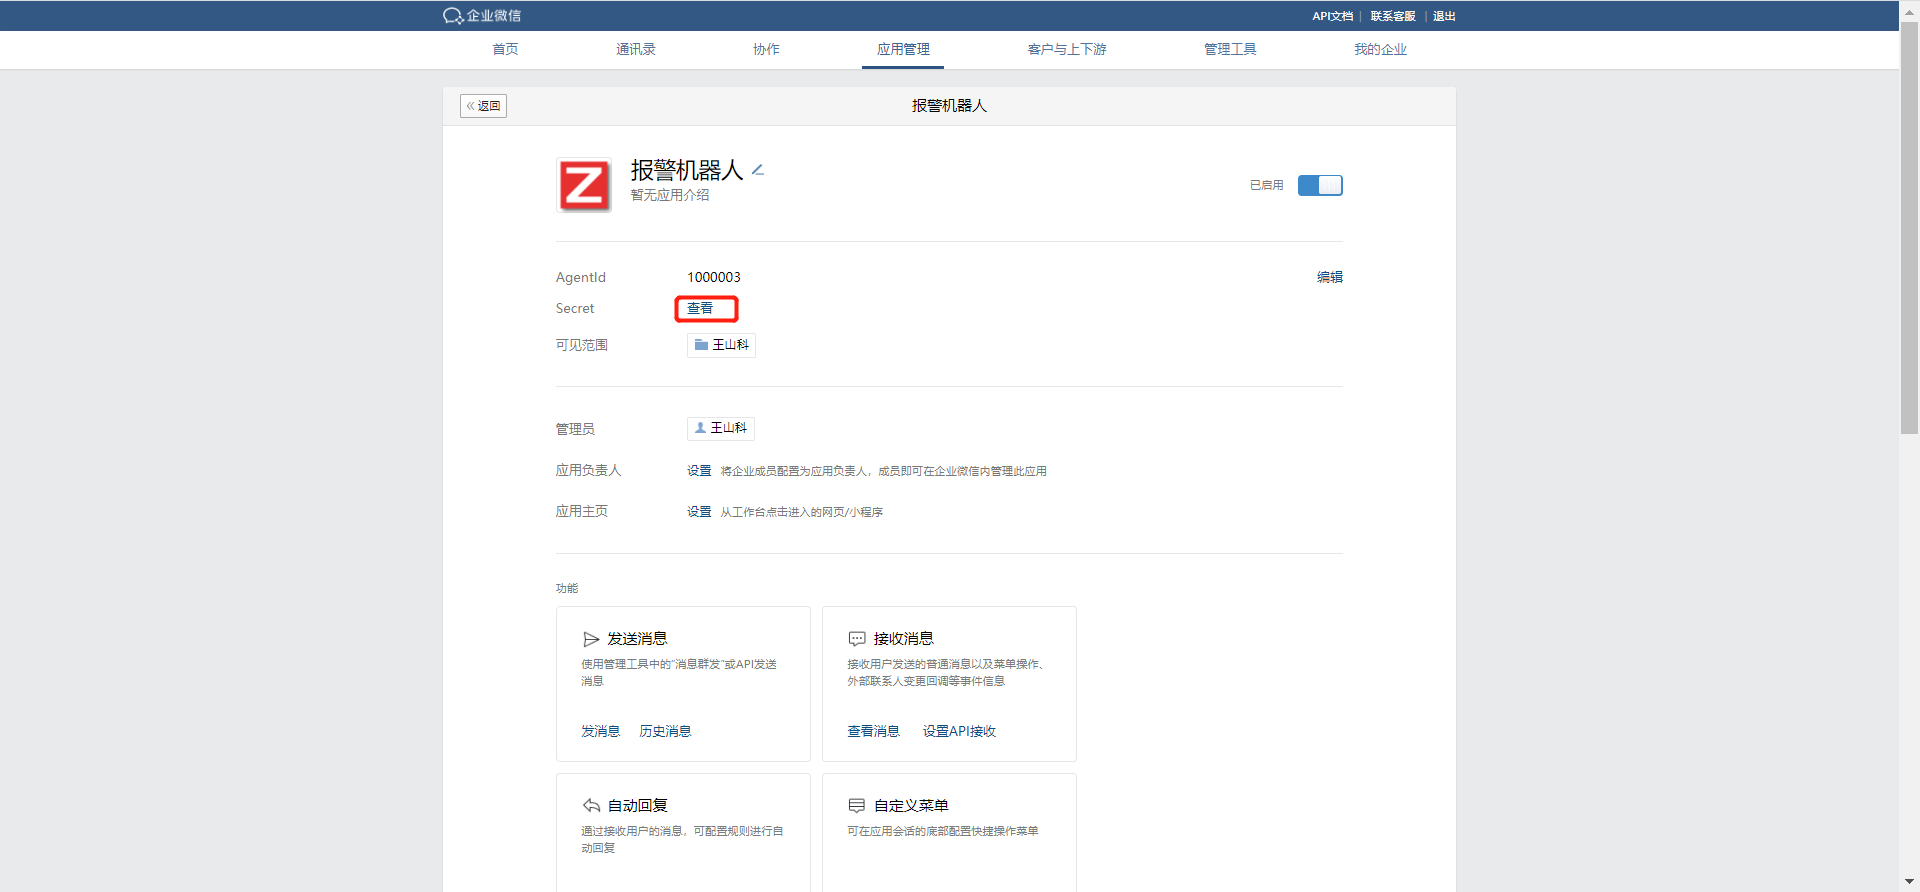Click 发消息 link in 发送消息 card

(600, 732)
